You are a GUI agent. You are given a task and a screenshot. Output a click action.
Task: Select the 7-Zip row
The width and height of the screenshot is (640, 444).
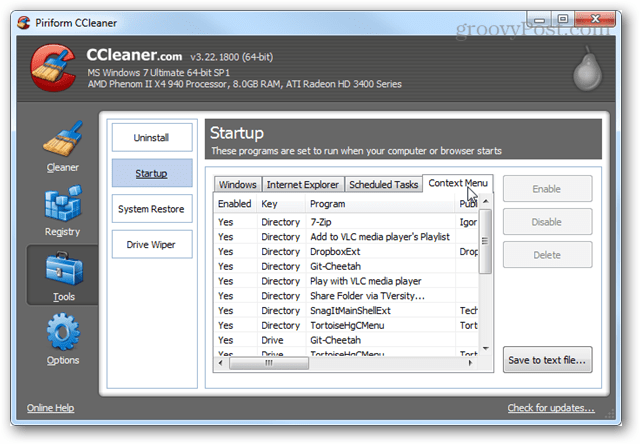pos(347,222)
